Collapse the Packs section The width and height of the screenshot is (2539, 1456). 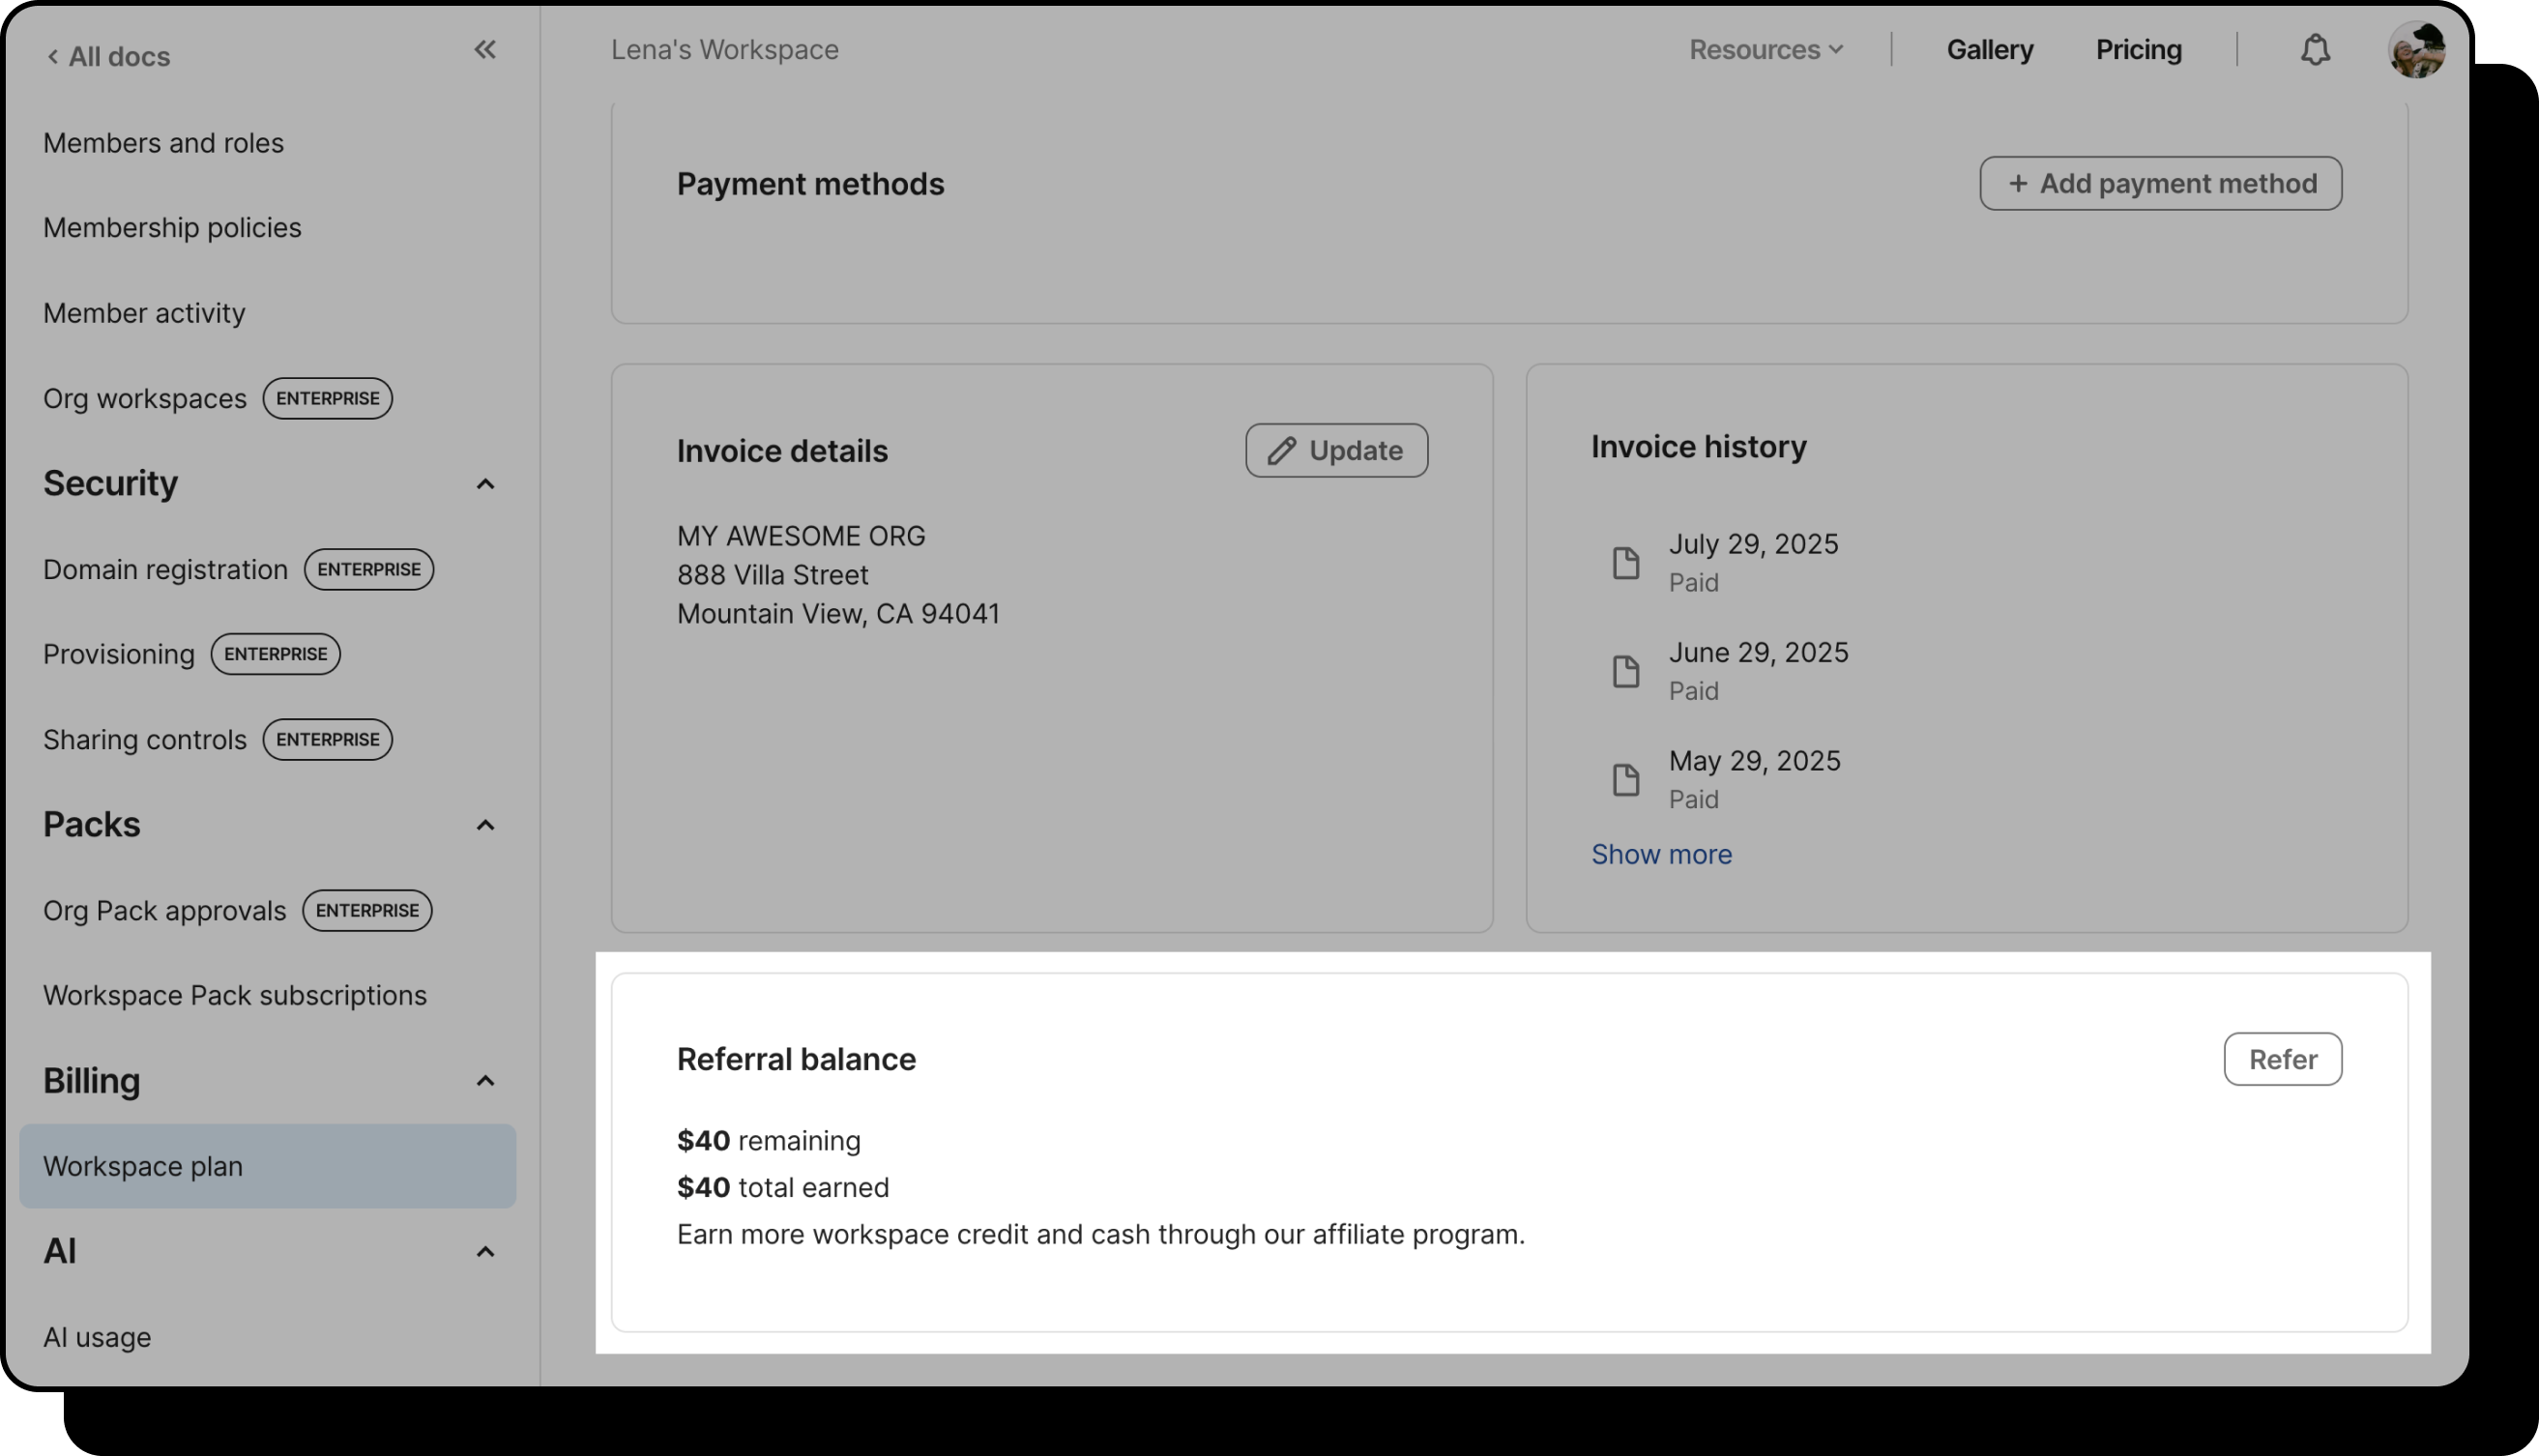pyautogui.click(x=485, y=825)
